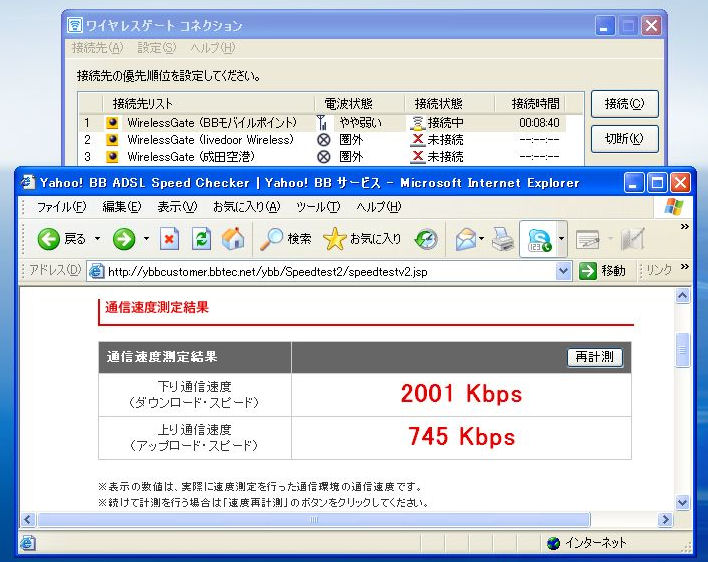Click the インターネット zone globe icon
708x562 pixels.
coord(553,543)
